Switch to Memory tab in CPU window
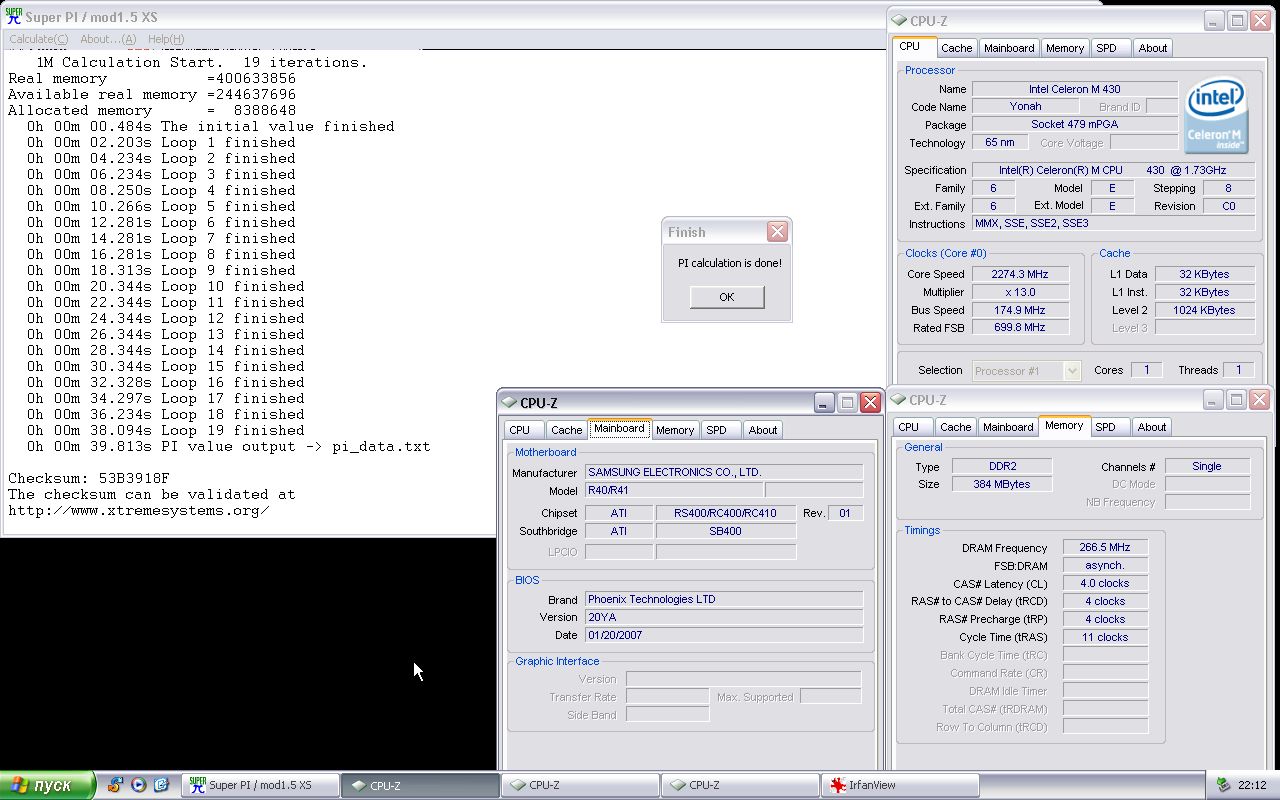This screenshot has width=1280, height=800. [1065, 48]
